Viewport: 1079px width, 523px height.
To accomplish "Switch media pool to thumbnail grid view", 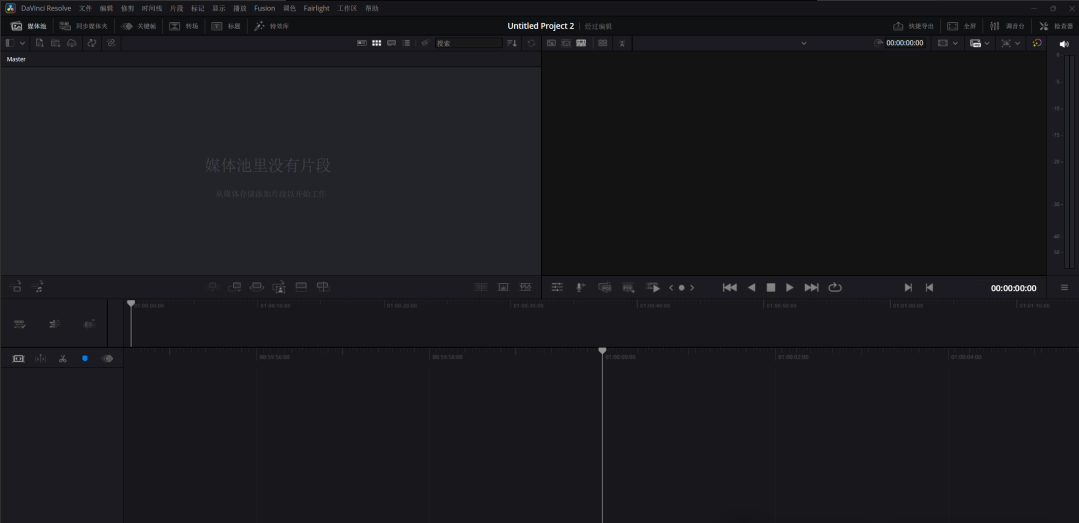I will (377, 43).
